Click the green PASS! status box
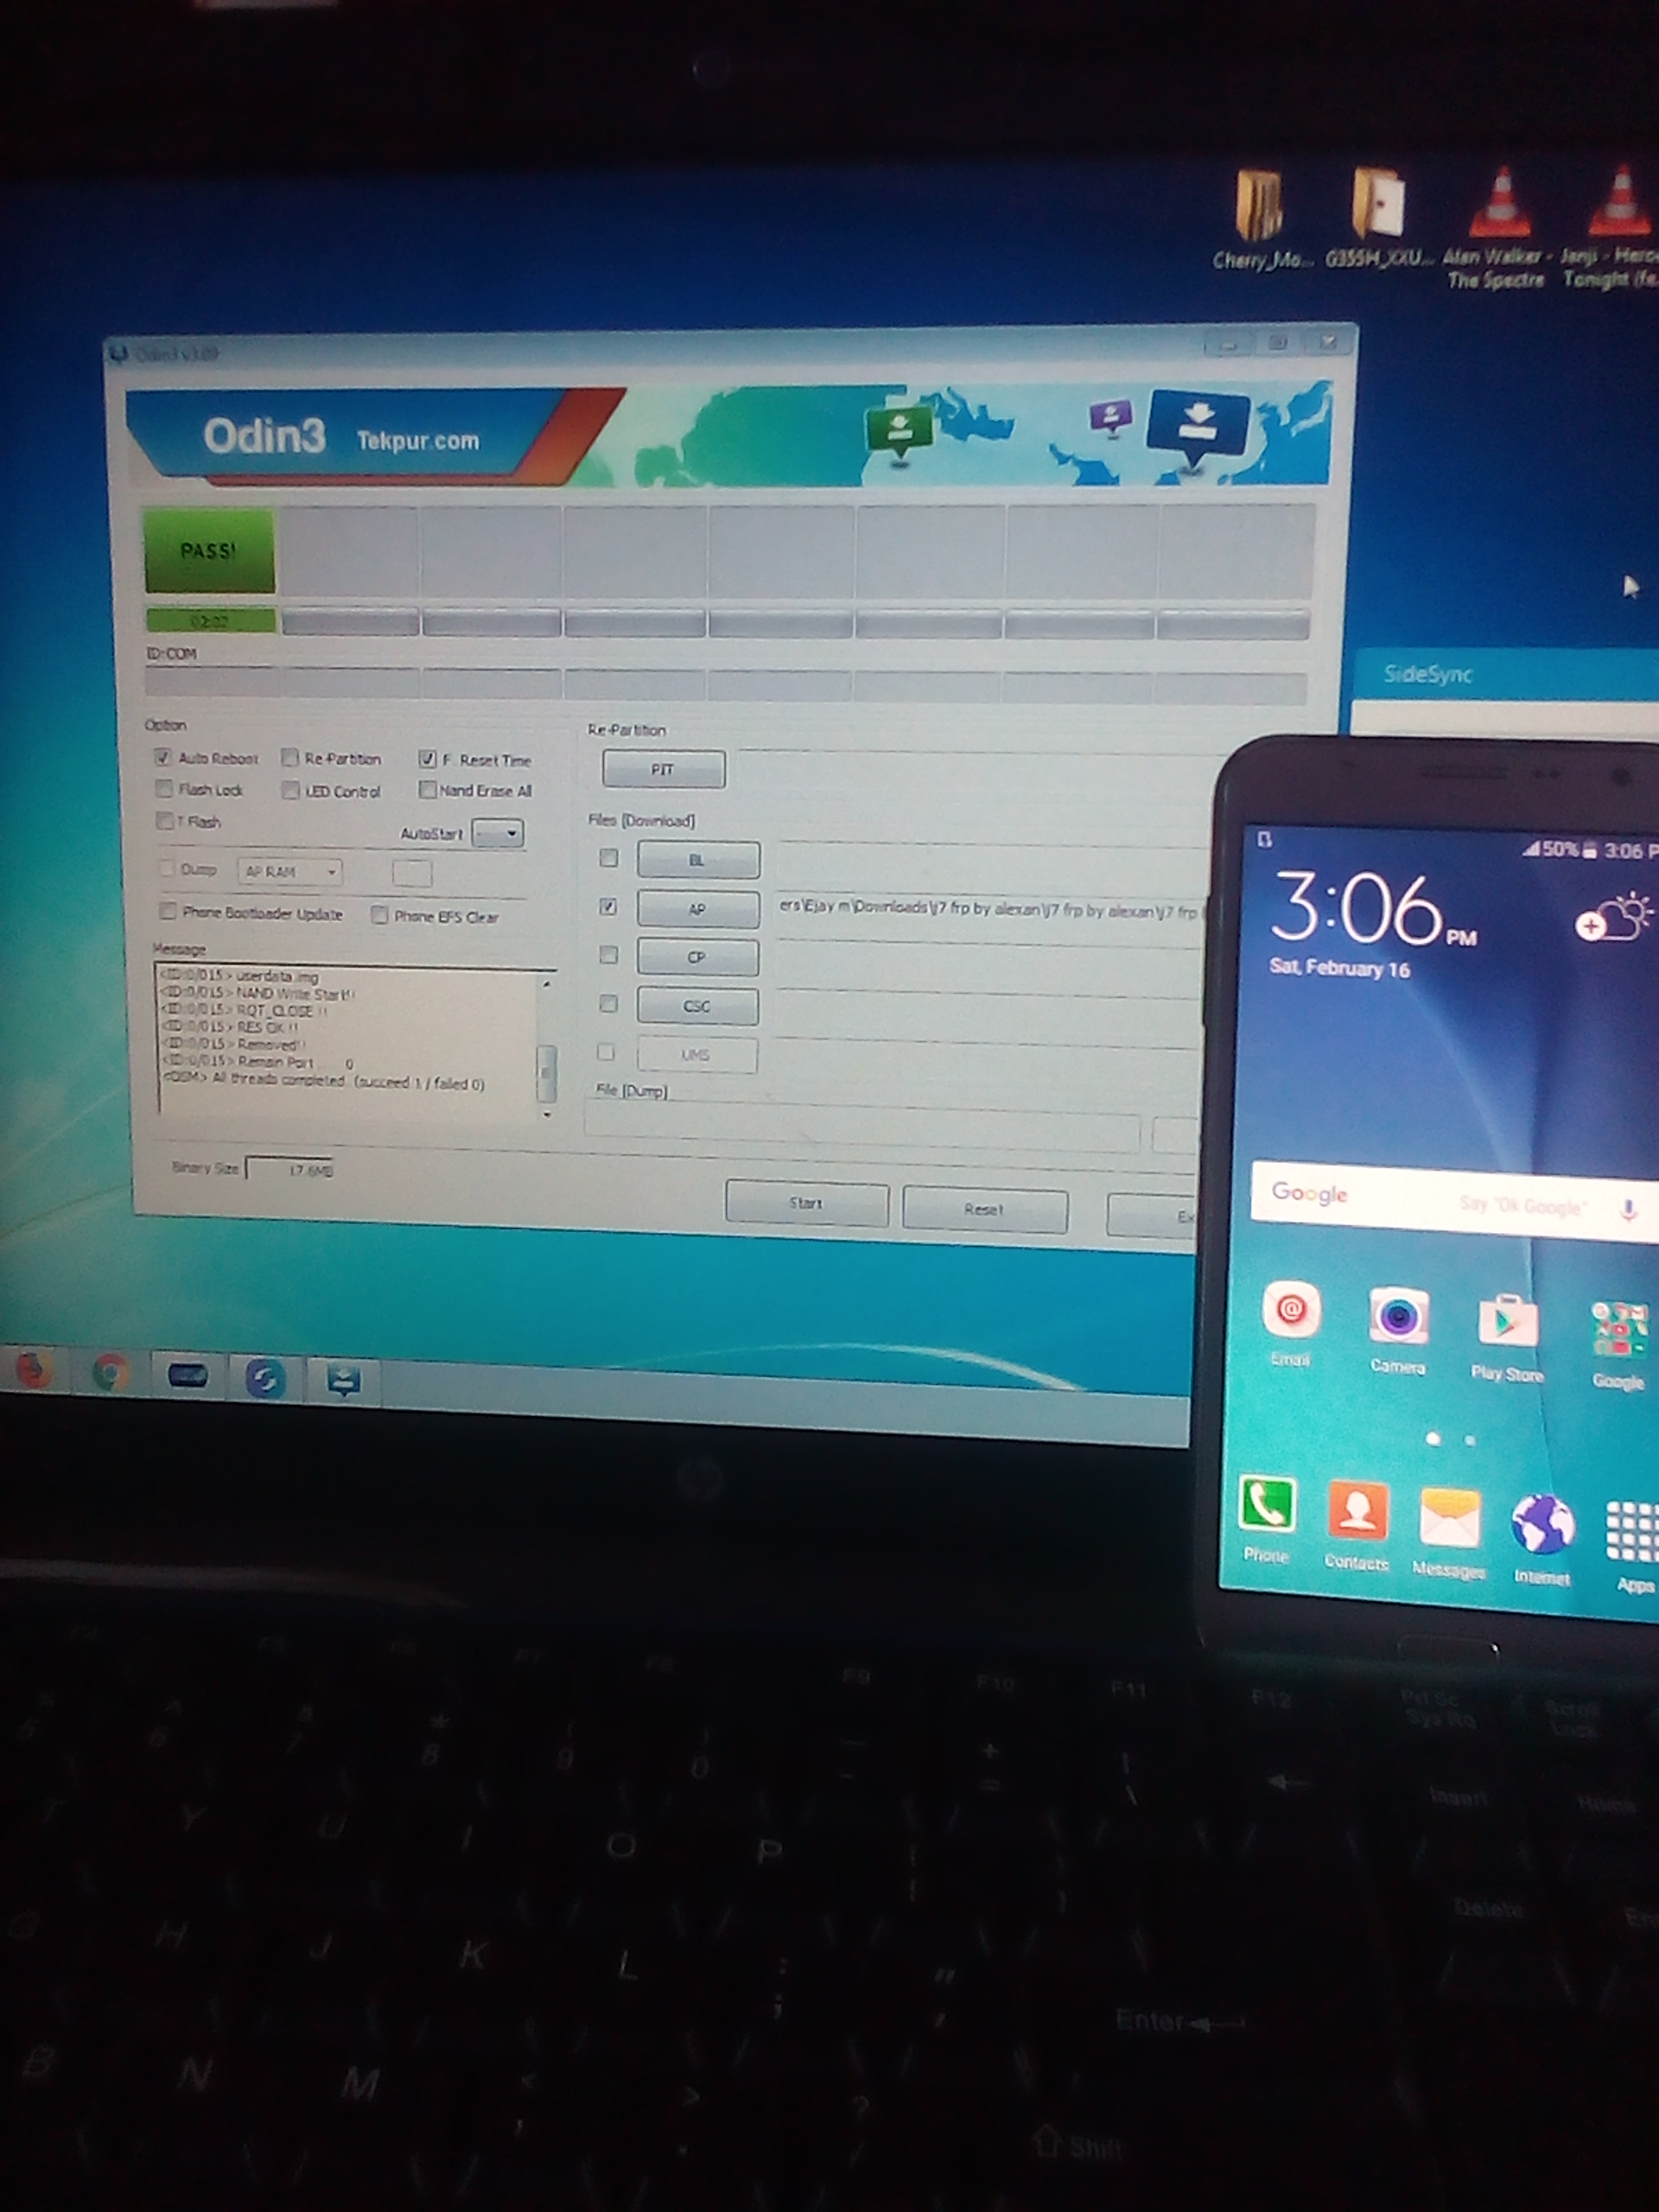 209,550
